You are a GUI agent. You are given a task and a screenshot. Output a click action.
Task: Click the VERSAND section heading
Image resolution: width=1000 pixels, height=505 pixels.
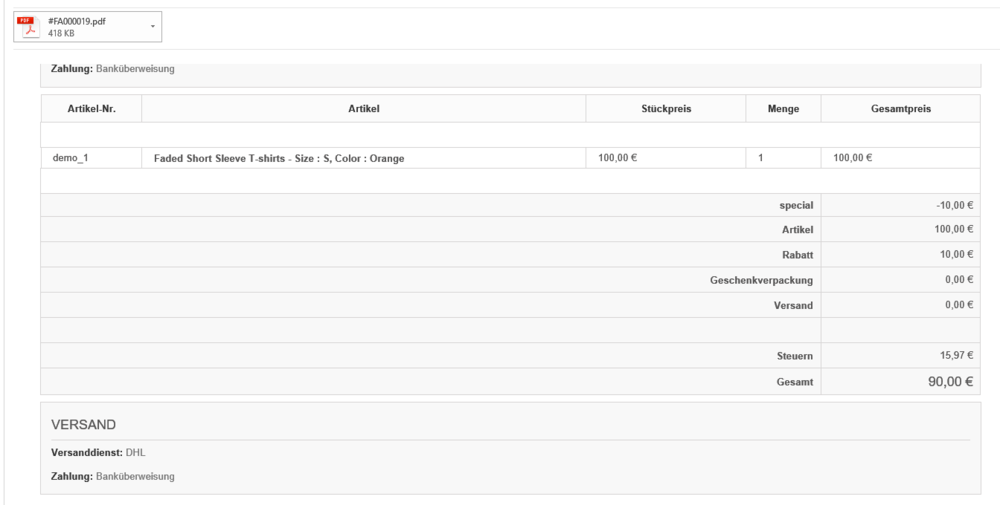point(84,425)
